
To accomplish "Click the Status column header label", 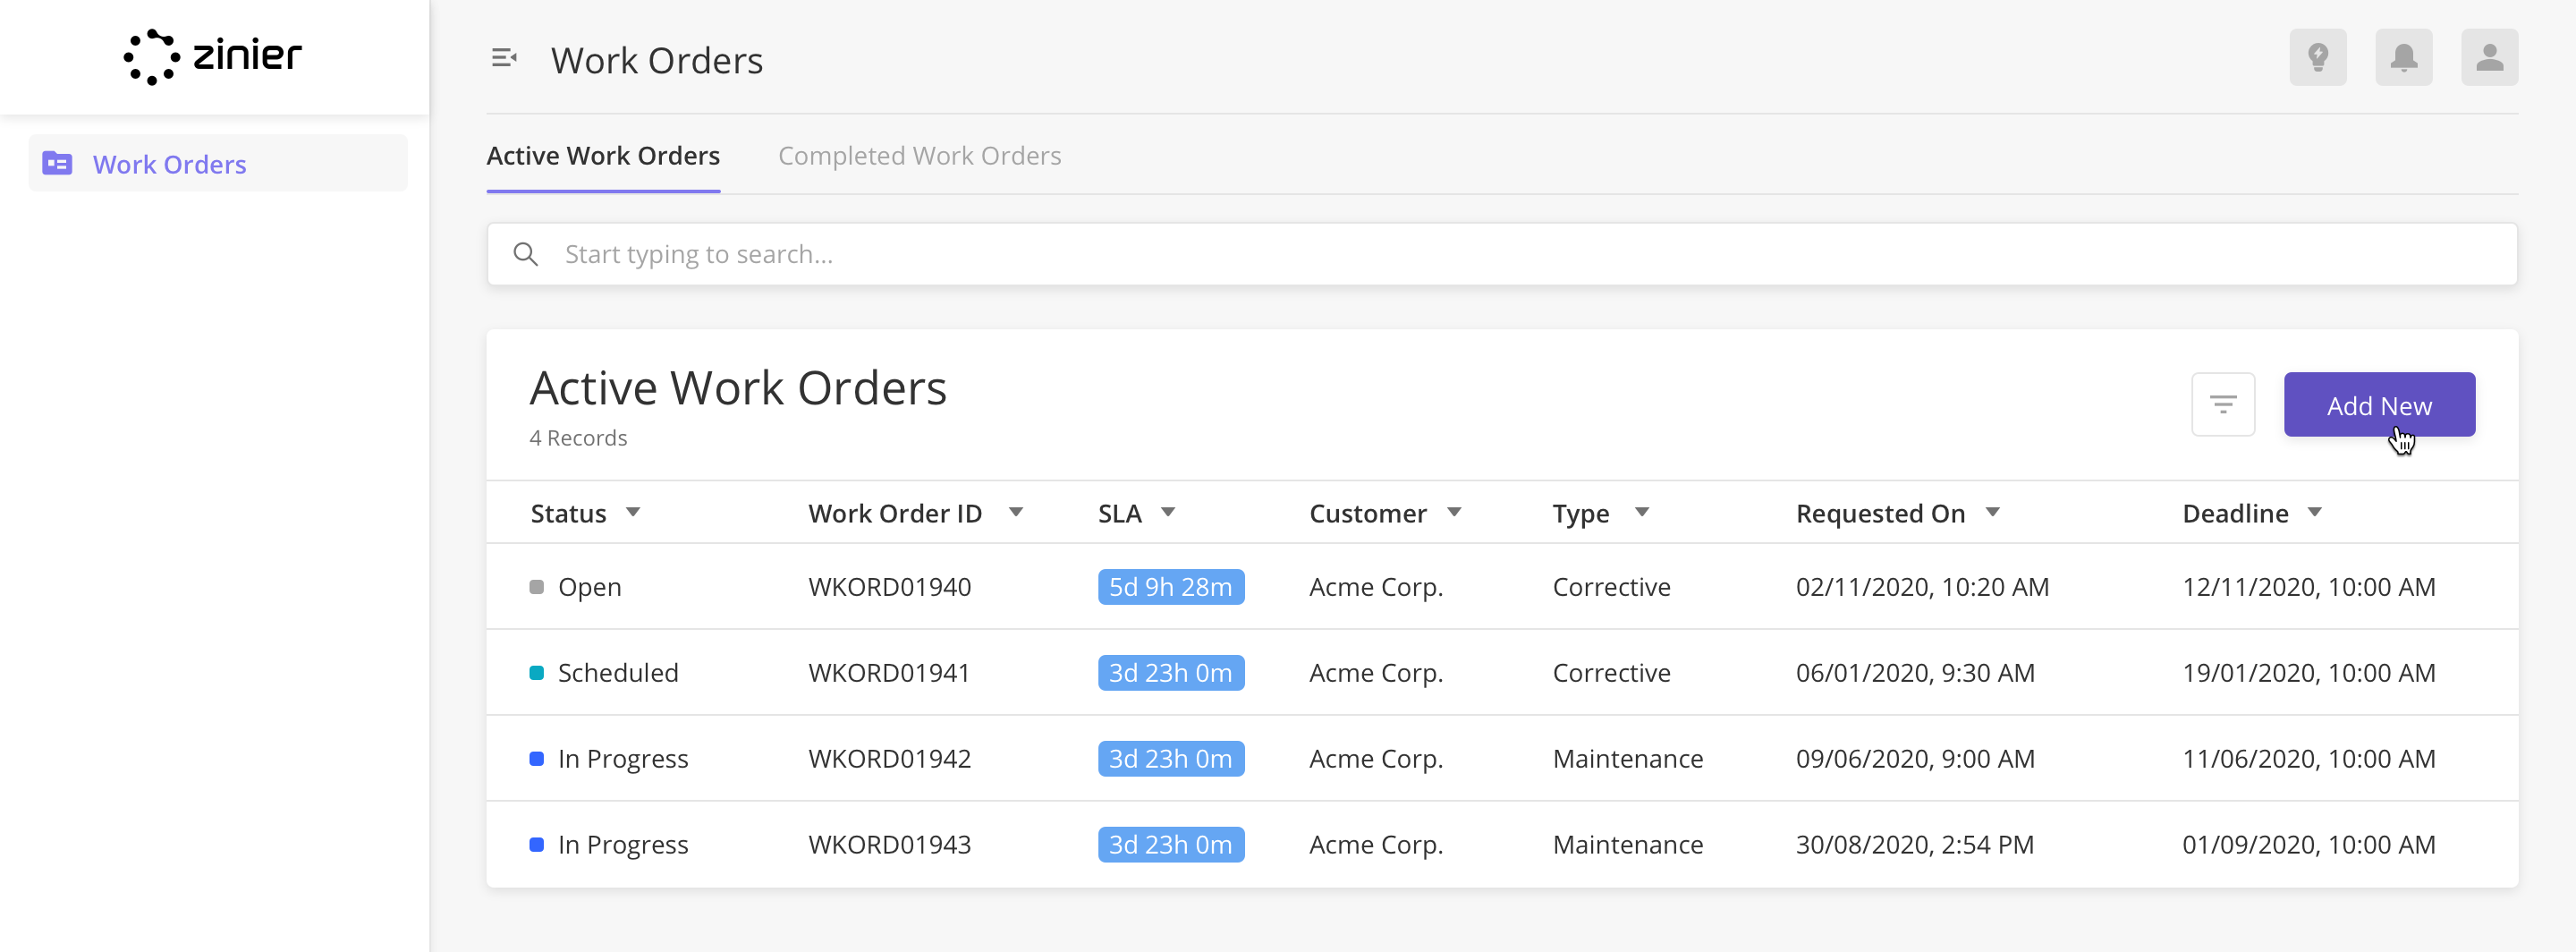I will click(568, 514).
